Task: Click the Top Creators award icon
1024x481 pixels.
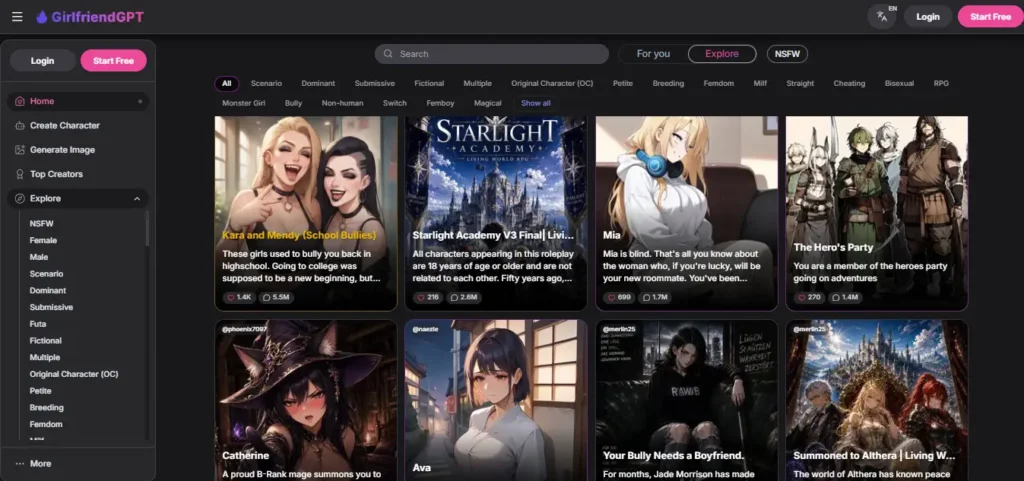Action: coord(20,174)
